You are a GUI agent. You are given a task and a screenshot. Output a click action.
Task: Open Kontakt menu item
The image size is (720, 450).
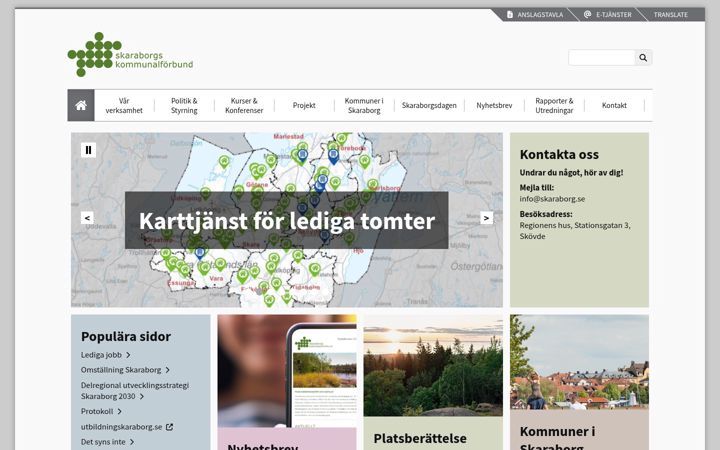(x=614, y=106)
